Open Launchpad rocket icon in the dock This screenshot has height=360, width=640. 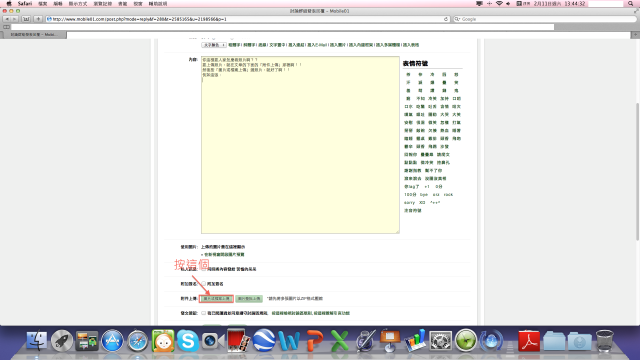62,340
